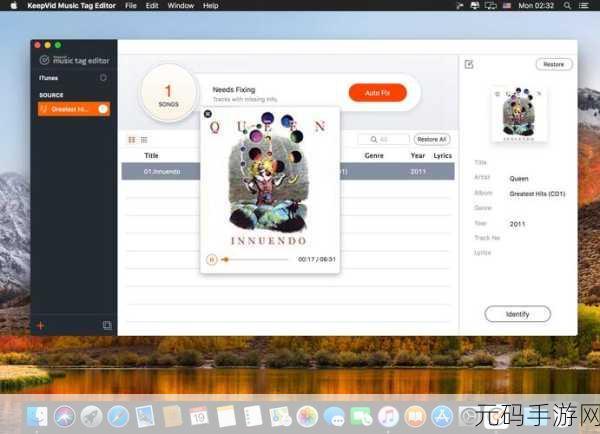Open Spotlight search in menu bar
The image size is (600, 434).
tap(567, 5)
